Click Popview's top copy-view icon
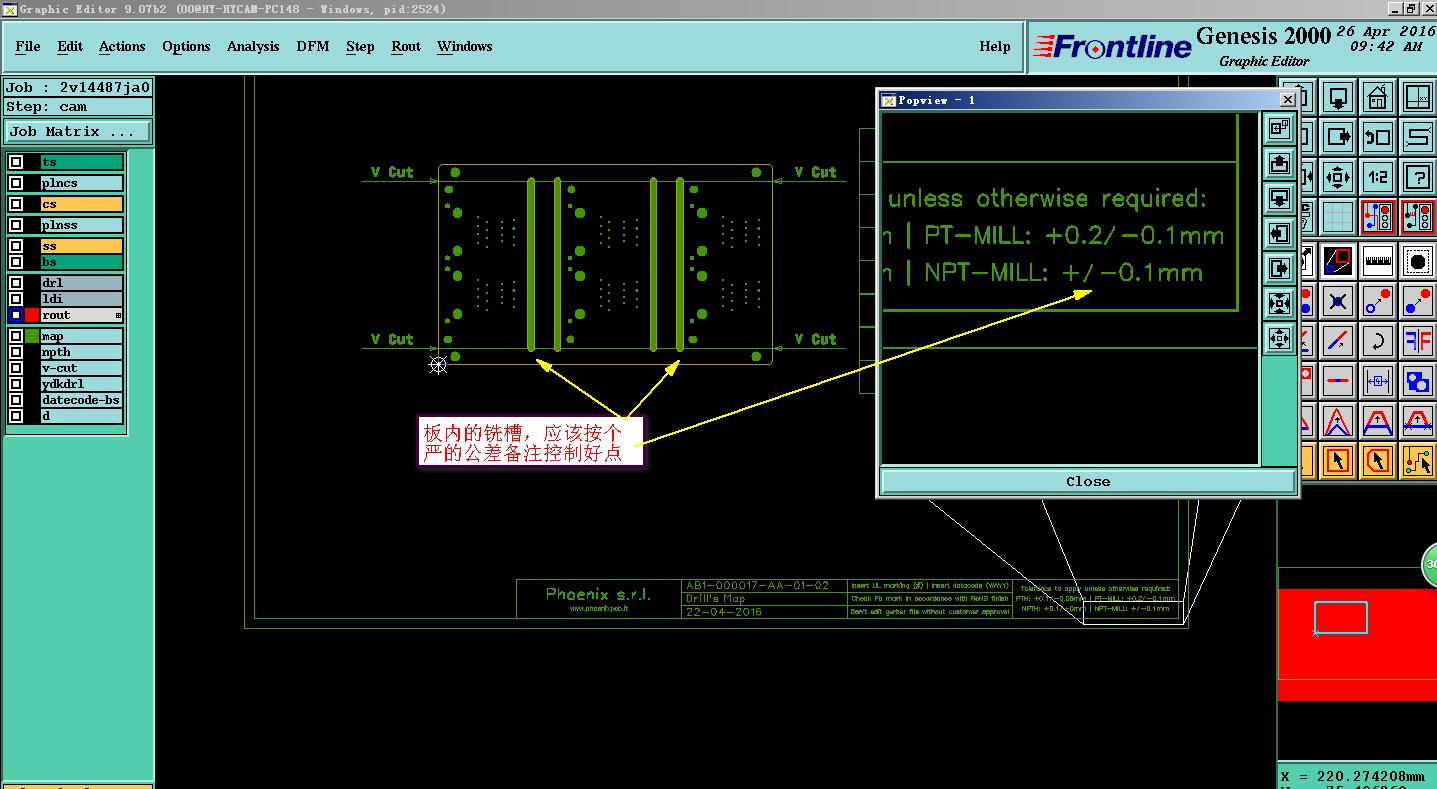 [x=1279, y=128]
